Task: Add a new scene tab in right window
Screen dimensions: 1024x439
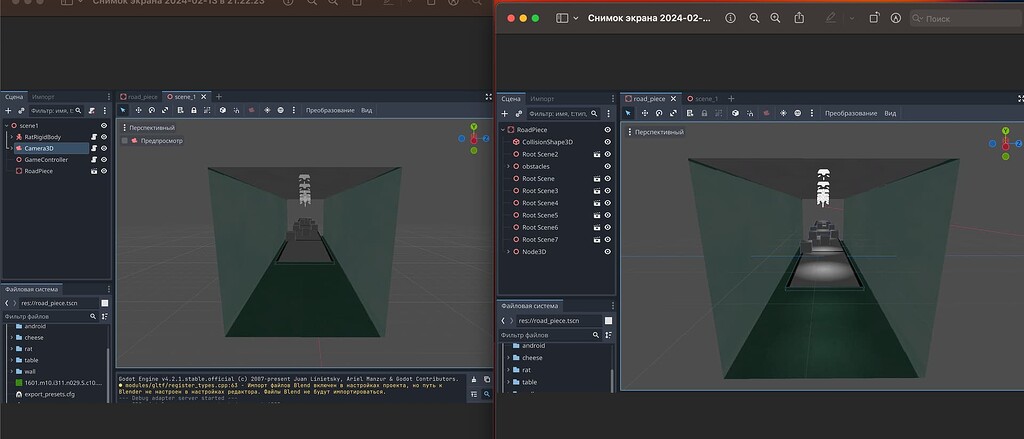Action: click(x=731, y=99)
